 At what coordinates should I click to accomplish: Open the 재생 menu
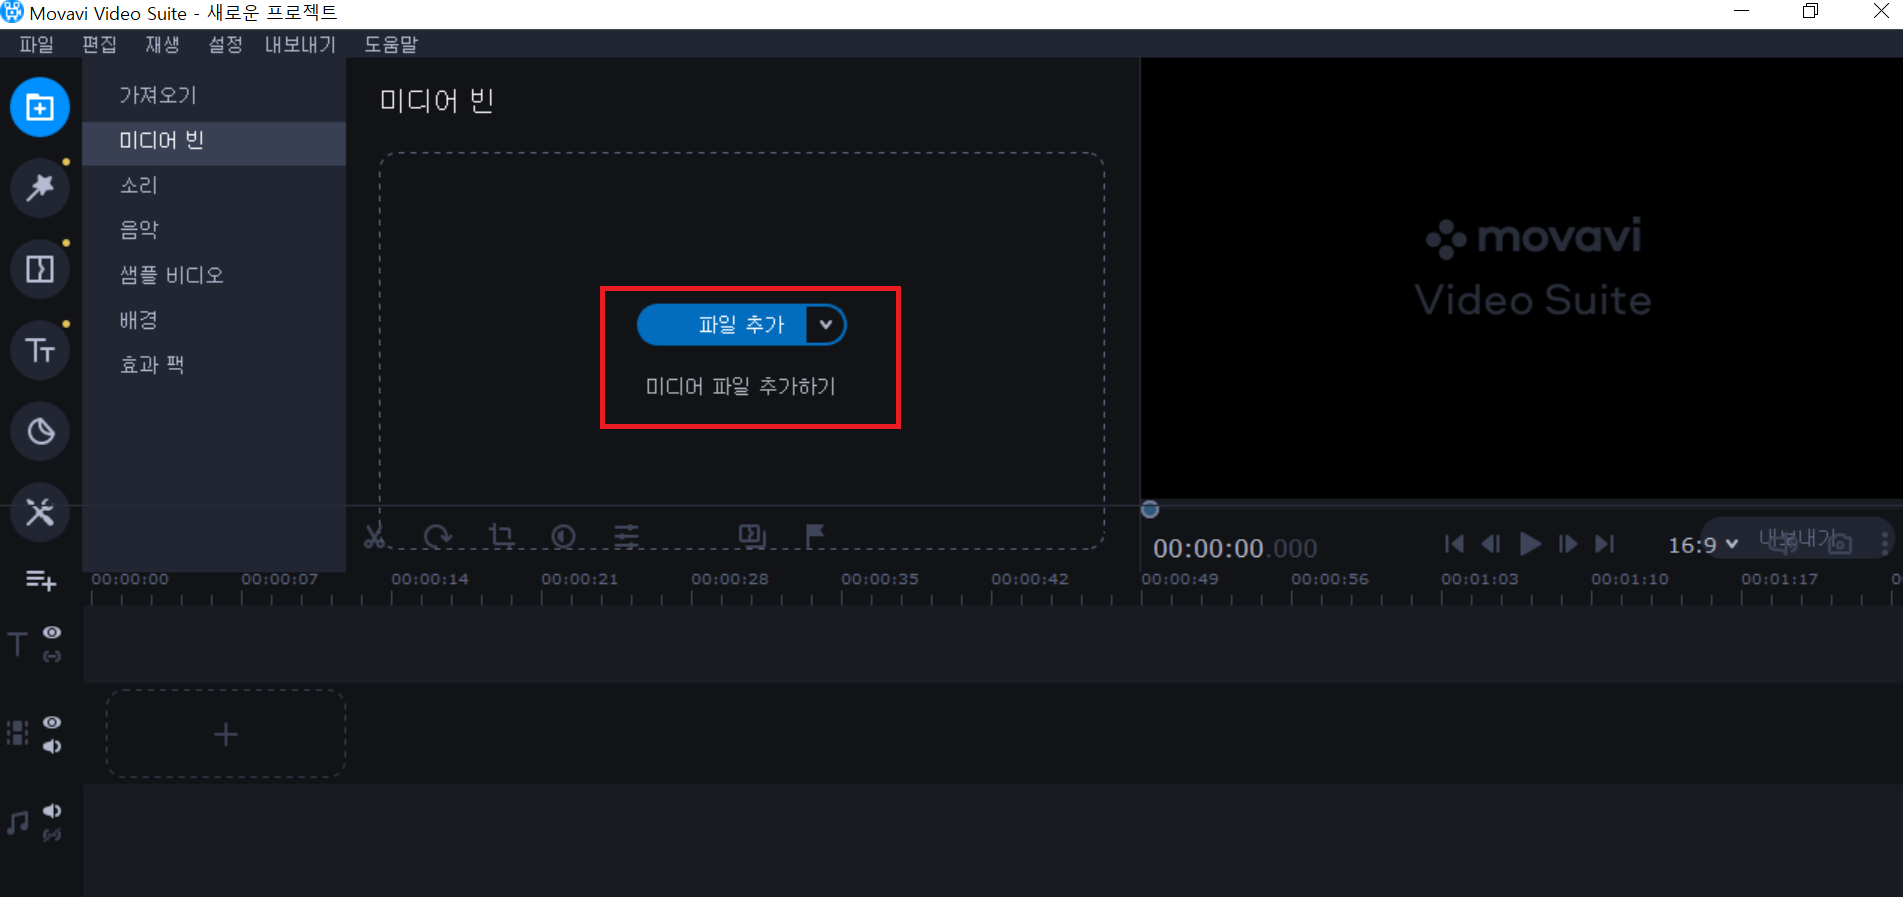click(x=162, y=44)
